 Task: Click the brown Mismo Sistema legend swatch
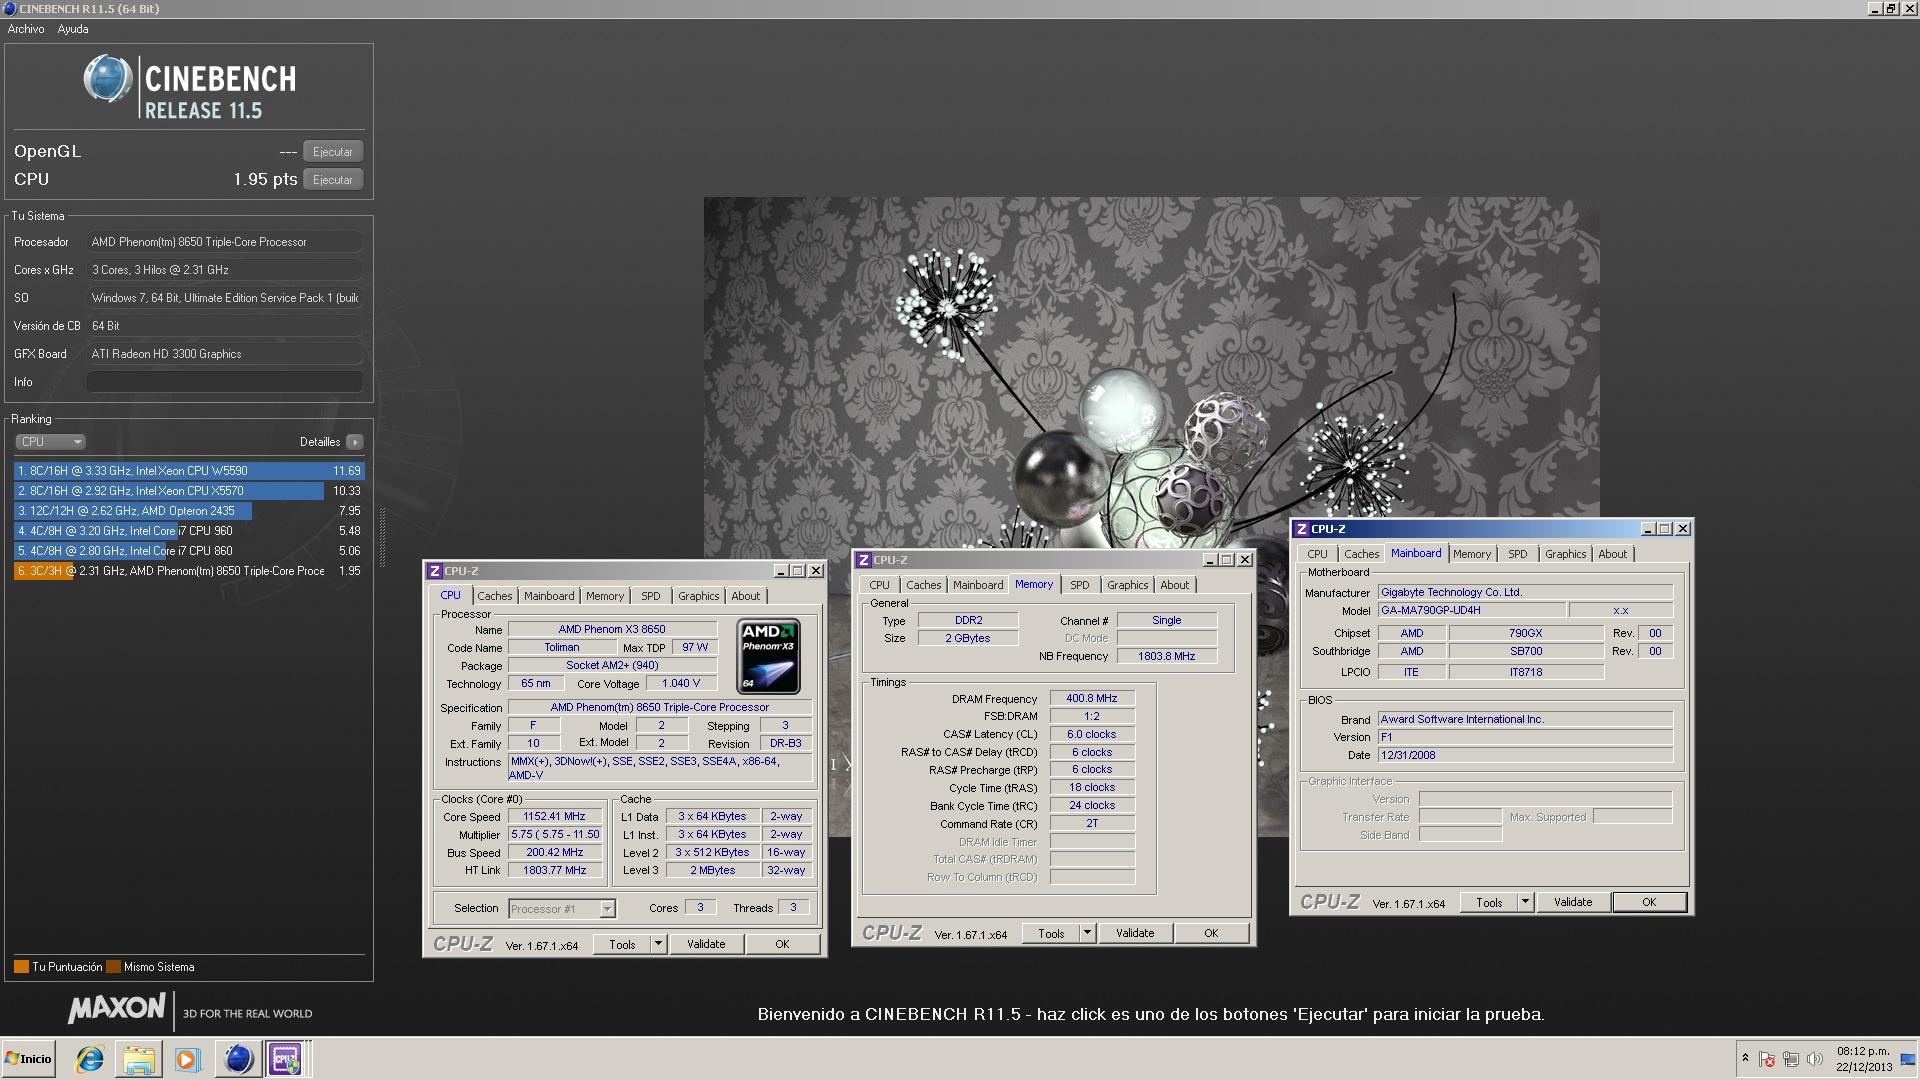tap(113, 967)
